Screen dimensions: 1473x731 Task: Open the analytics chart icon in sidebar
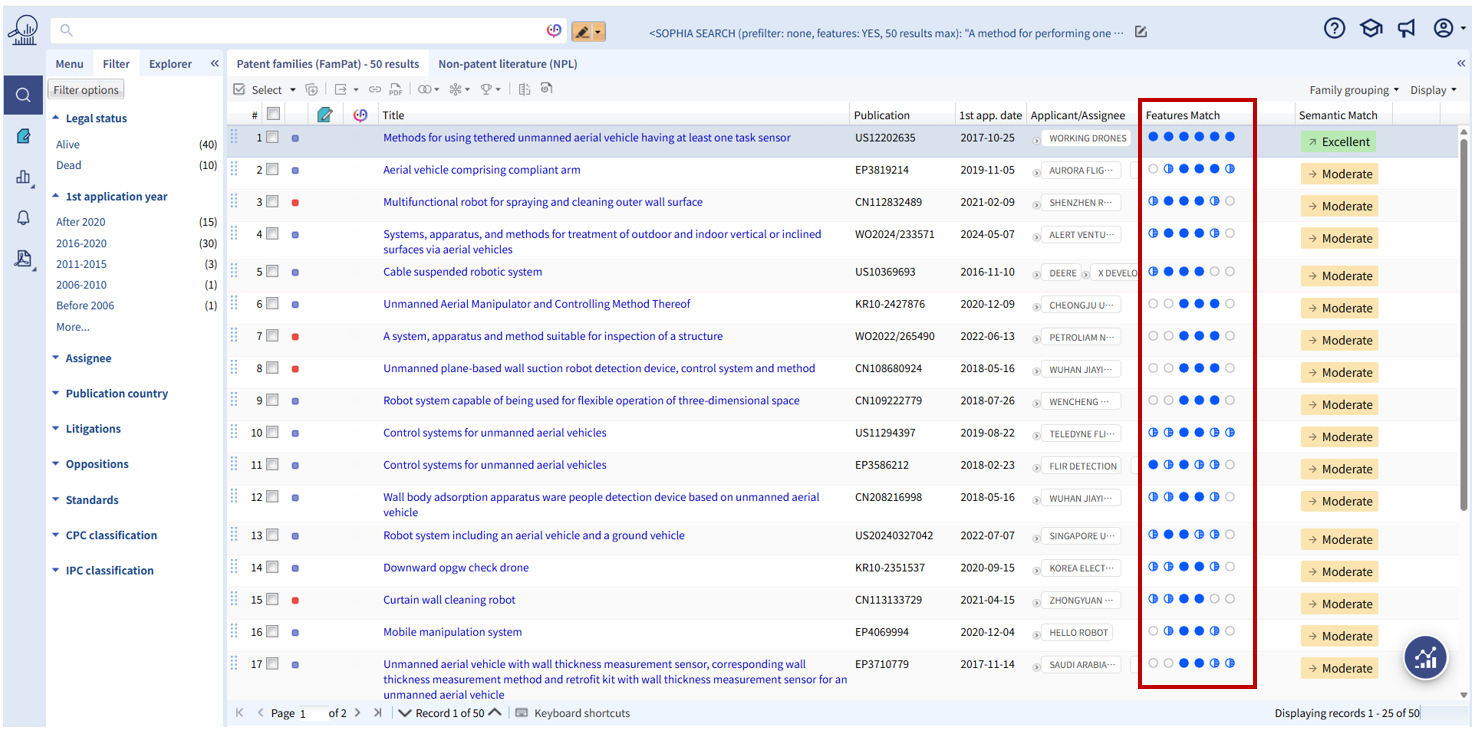point(23,177)
